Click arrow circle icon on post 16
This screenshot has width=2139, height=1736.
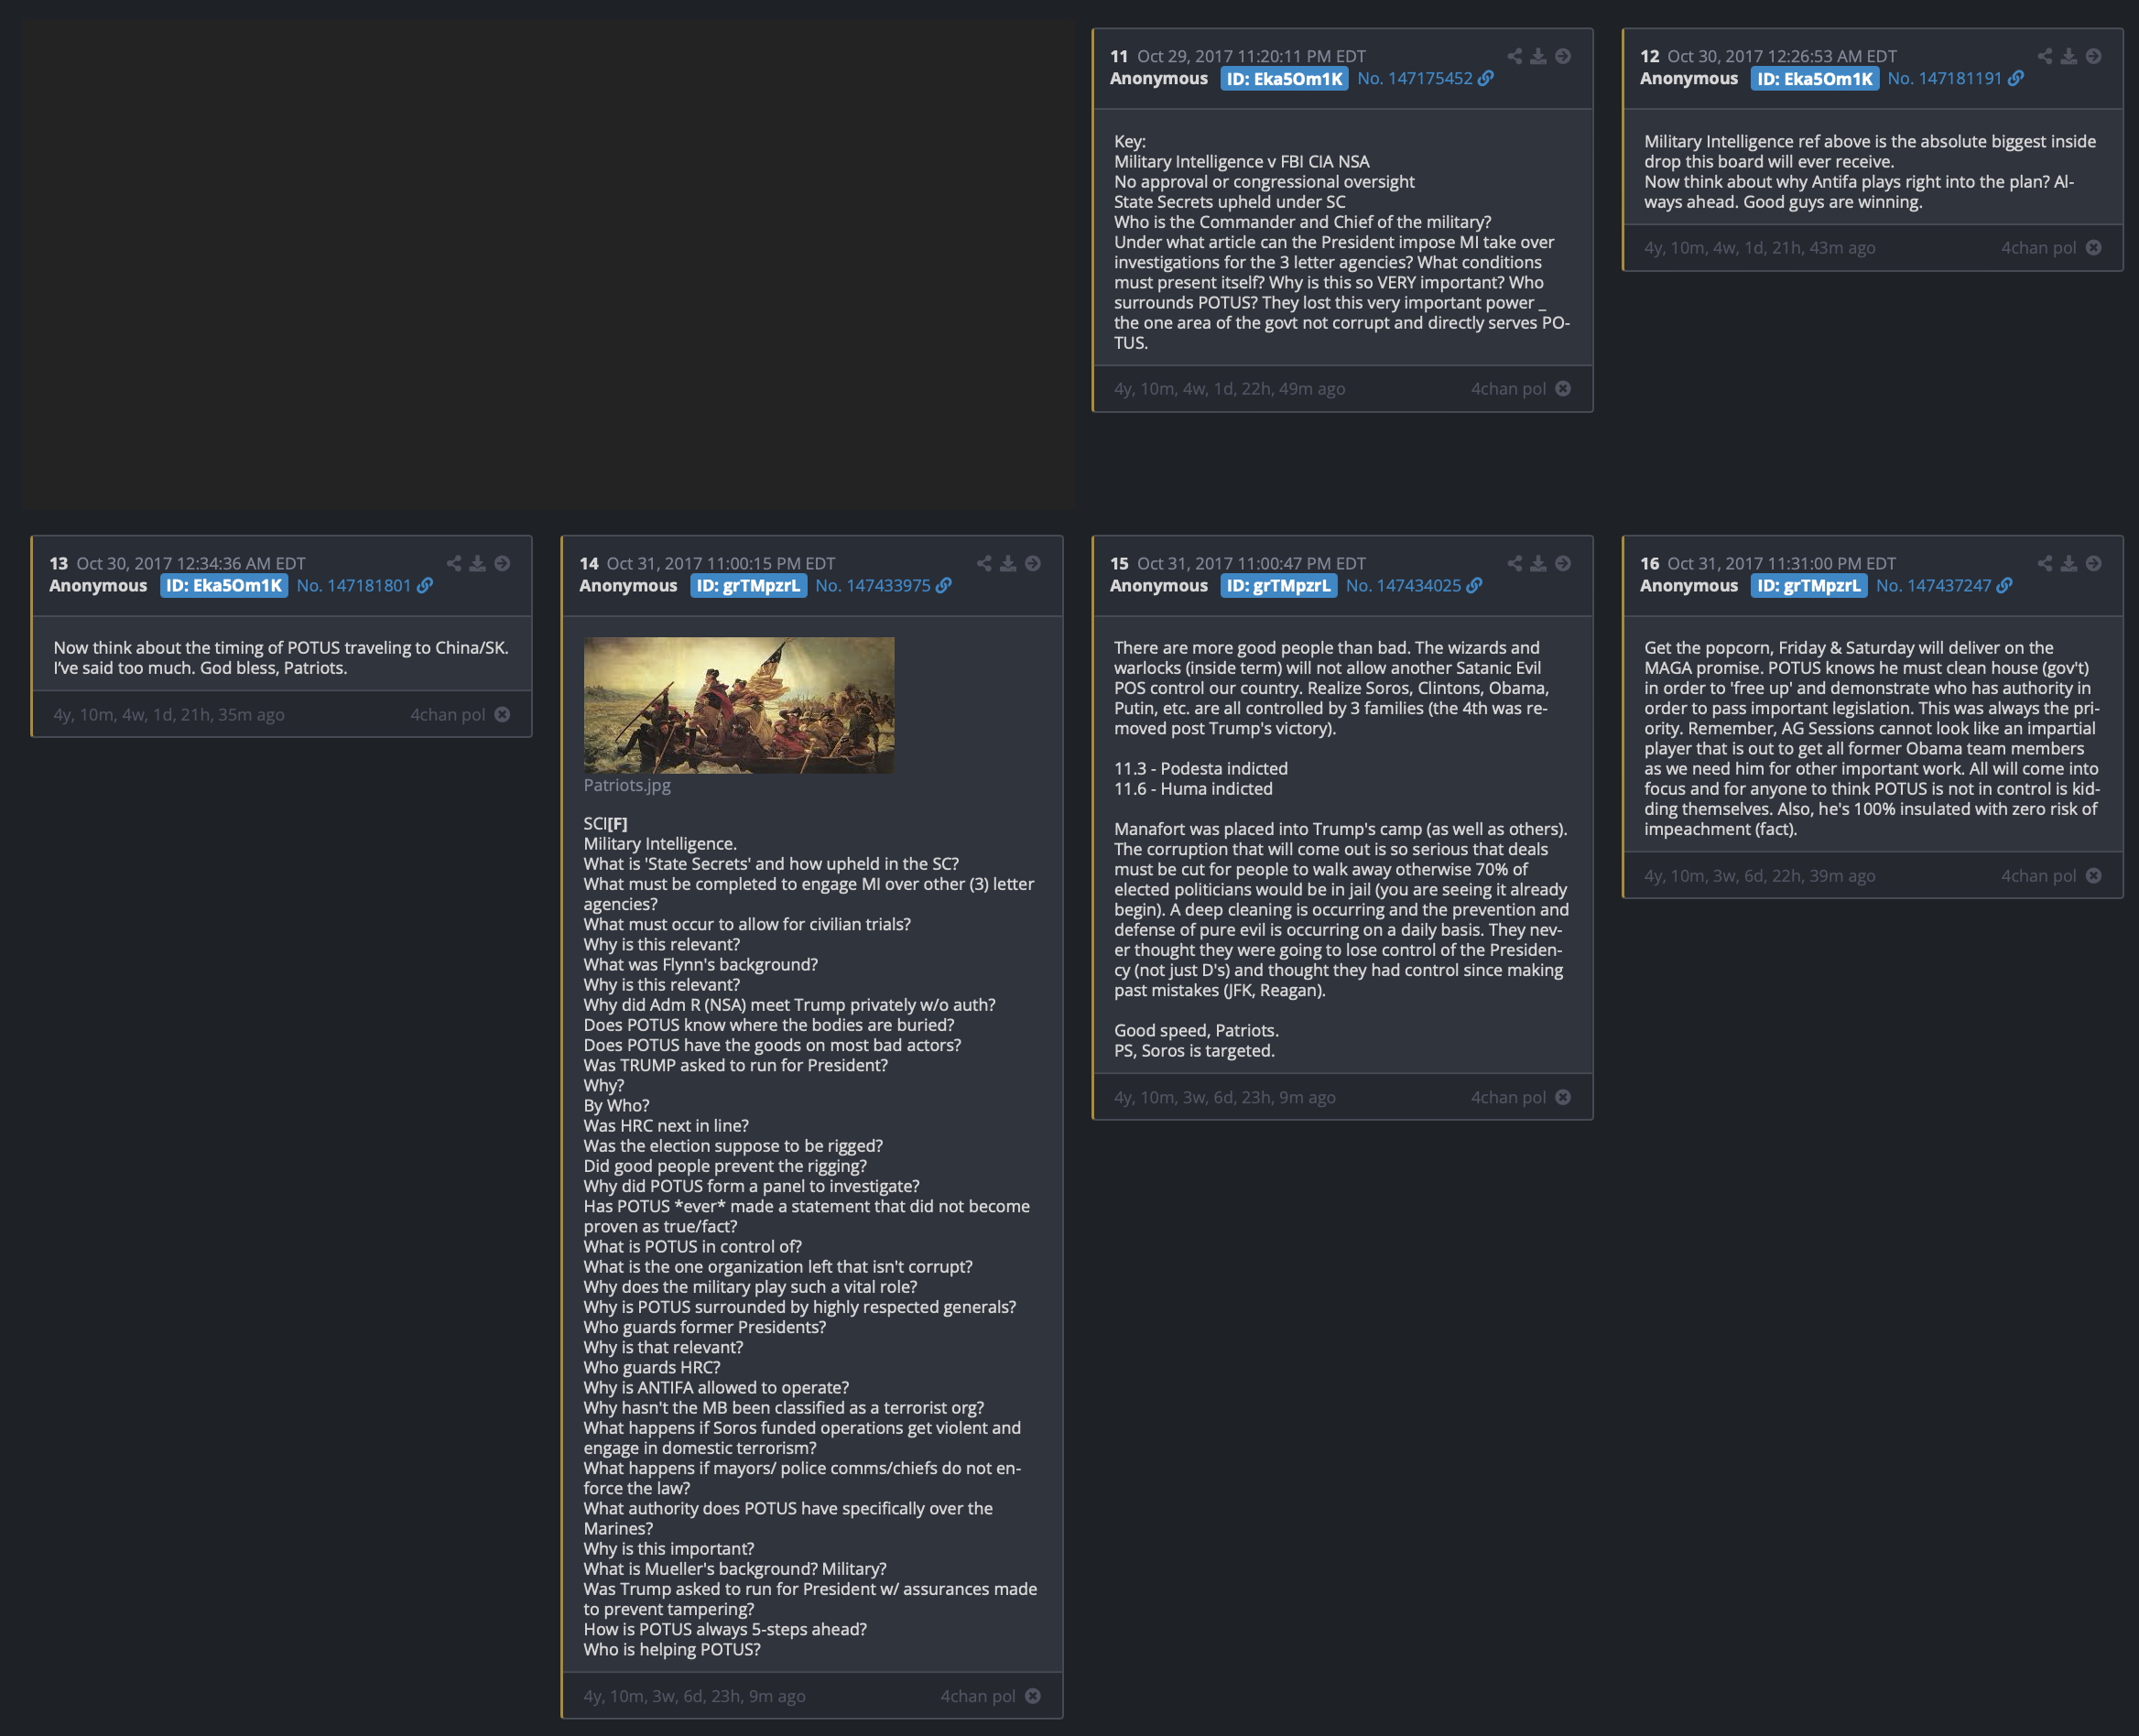click(x=2093, y=563)
